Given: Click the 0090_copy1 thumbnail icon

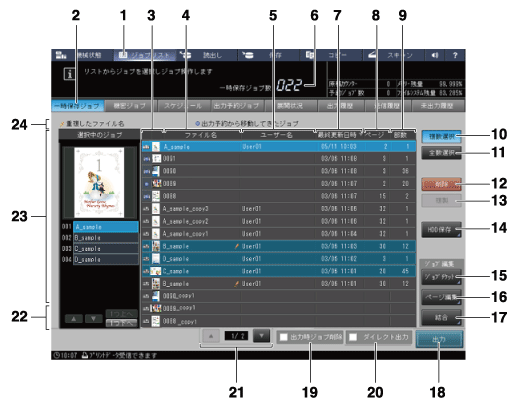Looking at the screenshot, I should coord(156,296).
